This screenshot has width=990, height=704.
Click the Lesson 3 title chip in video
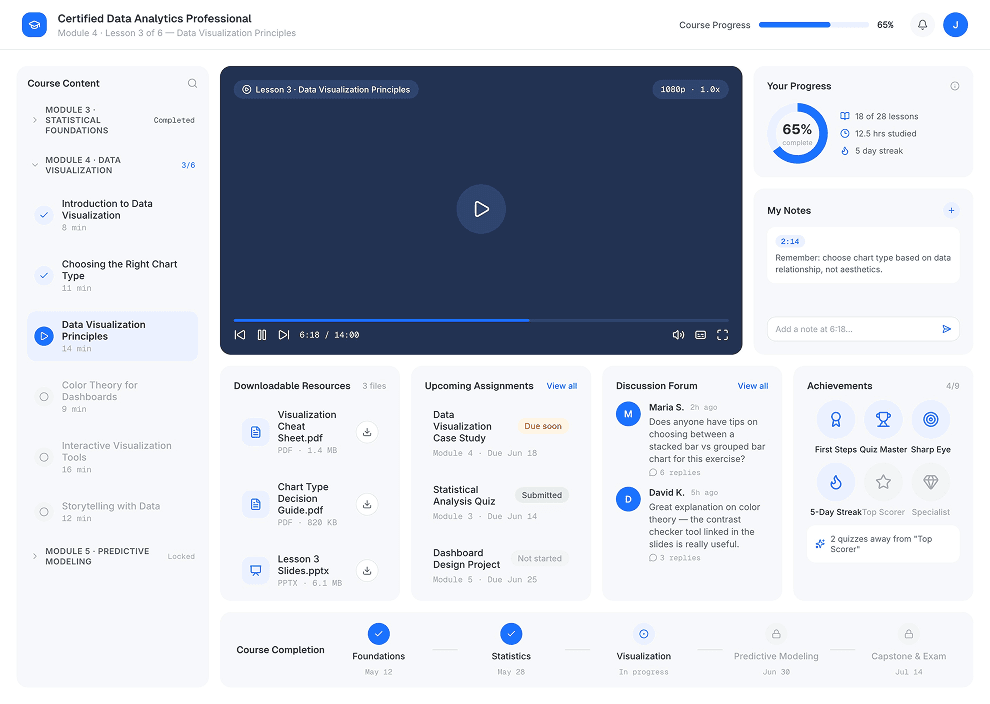(326, 89)
